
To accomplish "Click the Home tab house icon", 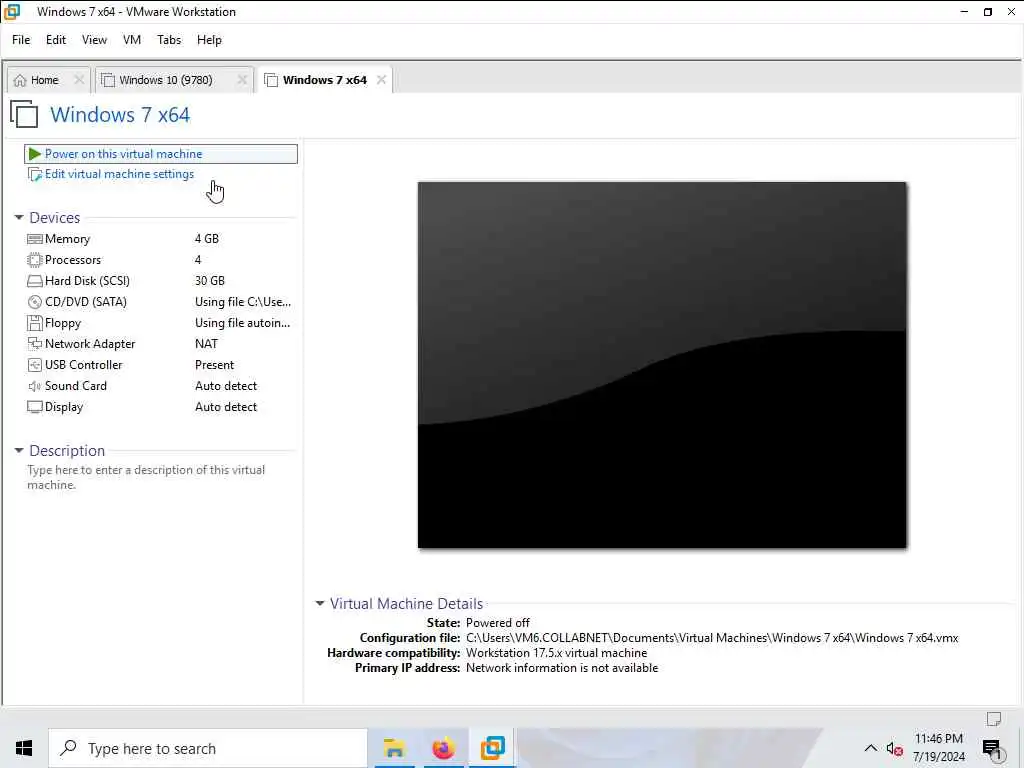I will (20, 80).
